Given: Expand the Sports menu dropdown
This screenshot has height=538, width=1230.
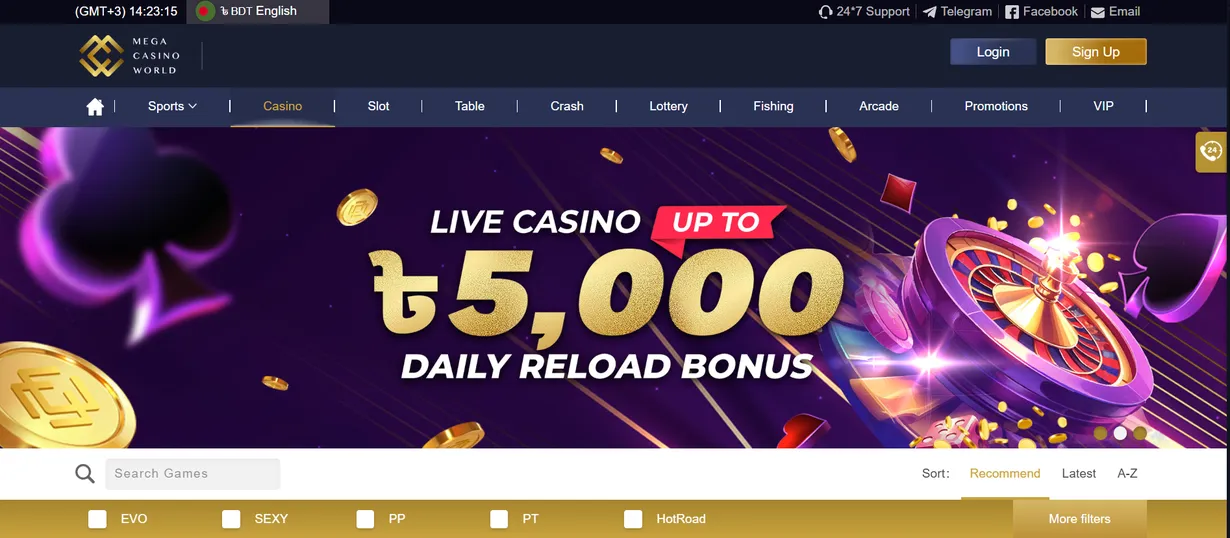Looking at the screenshot, I should (x=172, y=106).
